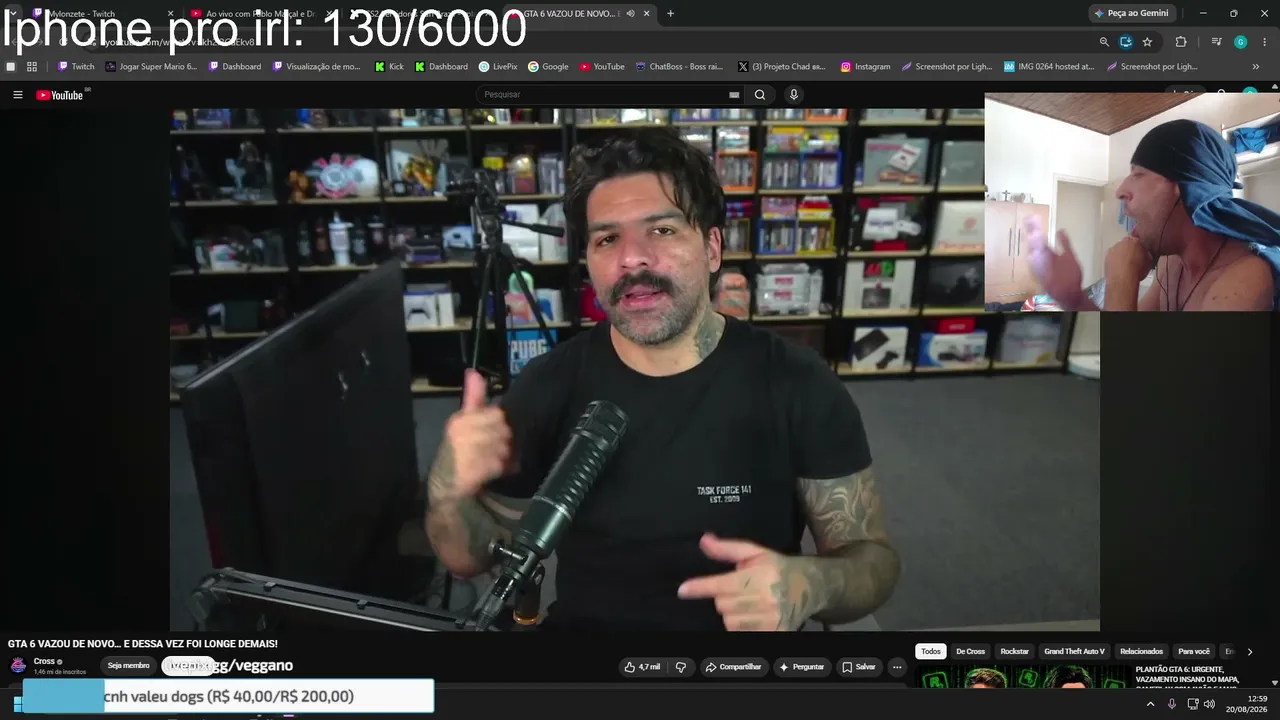Click the Peça ao Gemini button

click(x=1132, y=14)
